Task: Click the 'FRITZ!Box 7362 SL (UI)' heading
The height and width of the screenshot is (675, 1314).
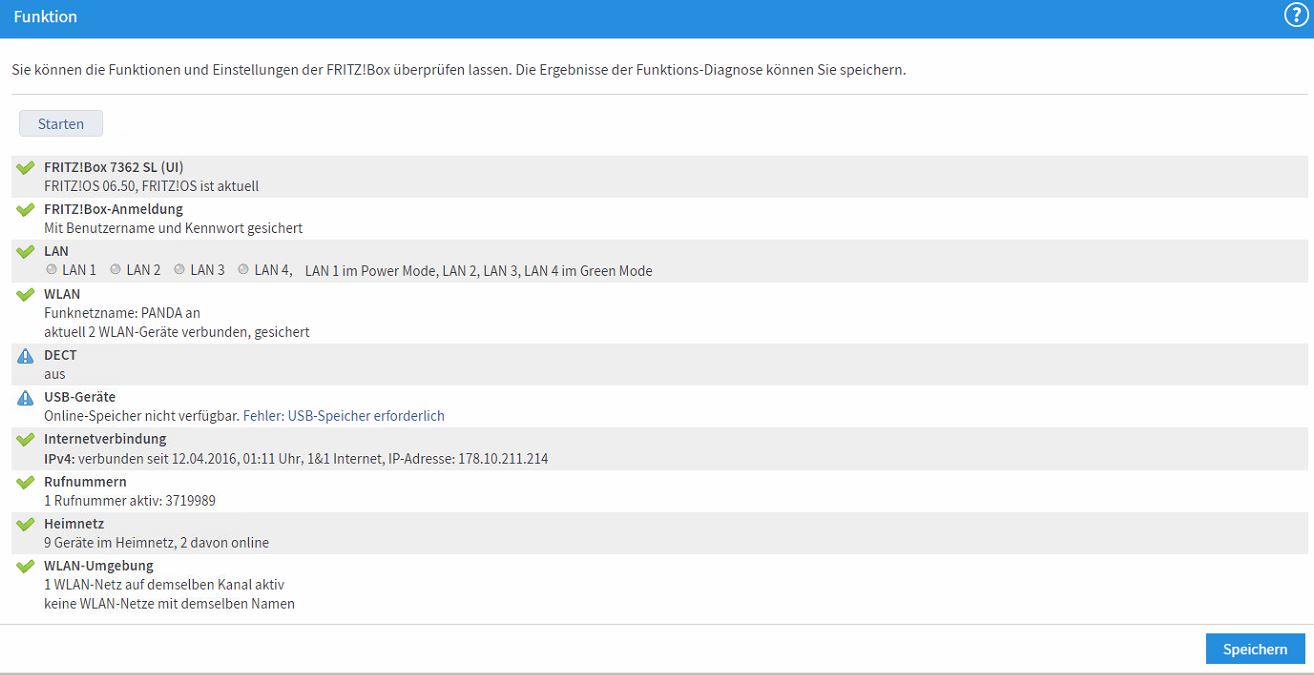Action: point(114,167)
